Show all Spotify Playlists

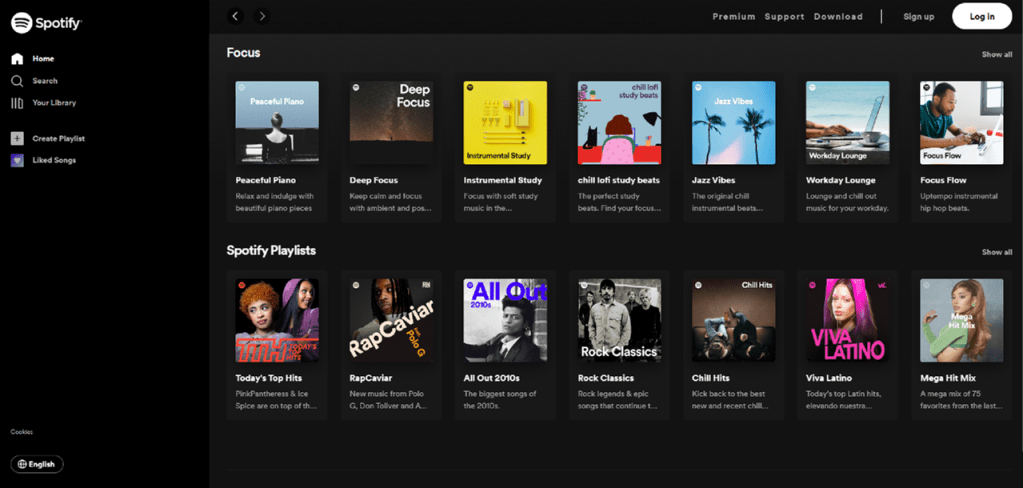click(996, 252)
